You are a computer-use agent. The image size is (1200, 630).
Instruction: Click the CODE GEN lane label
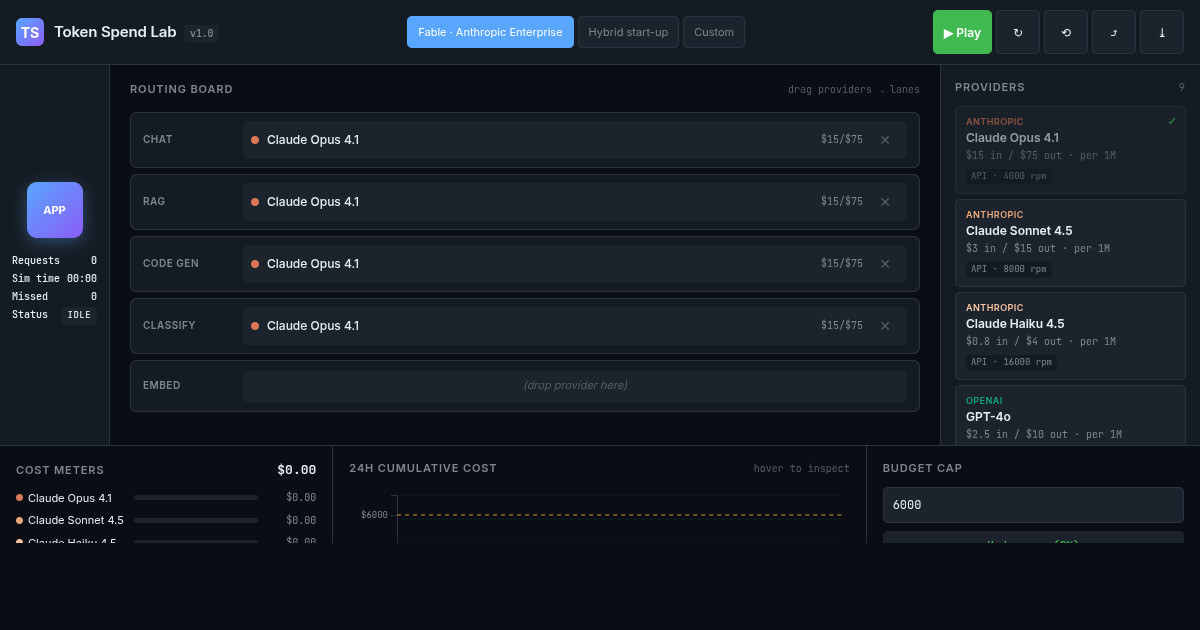point(171,264)
